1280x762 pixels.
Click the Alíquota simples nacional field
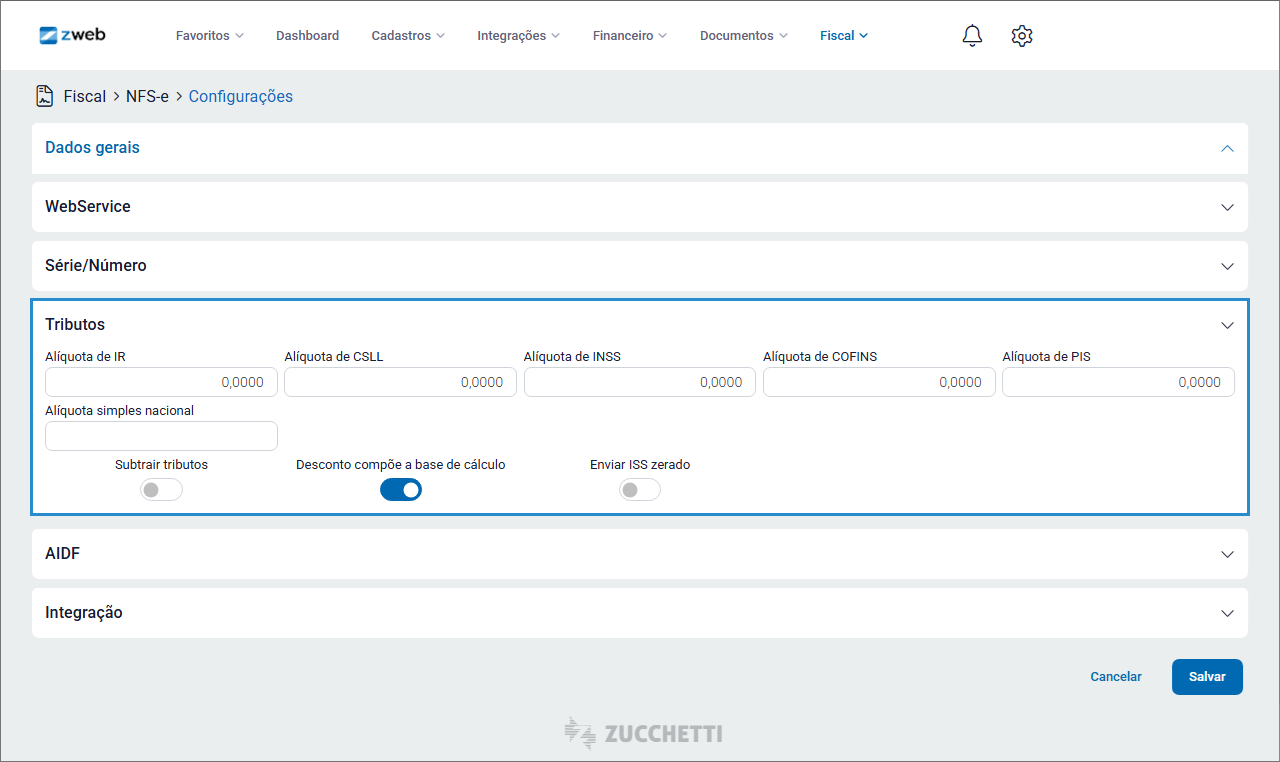pos(161,436)
